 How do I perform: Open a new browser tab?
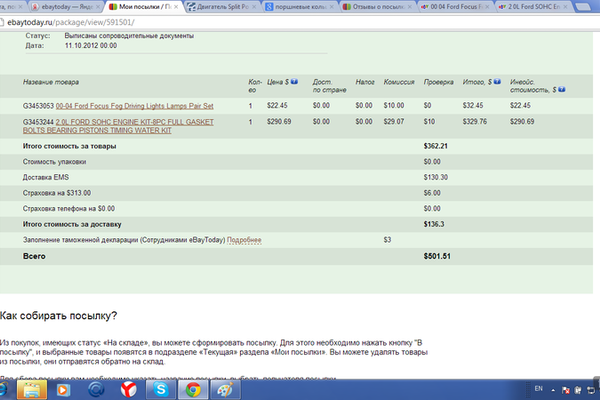(x=583, y=7)
